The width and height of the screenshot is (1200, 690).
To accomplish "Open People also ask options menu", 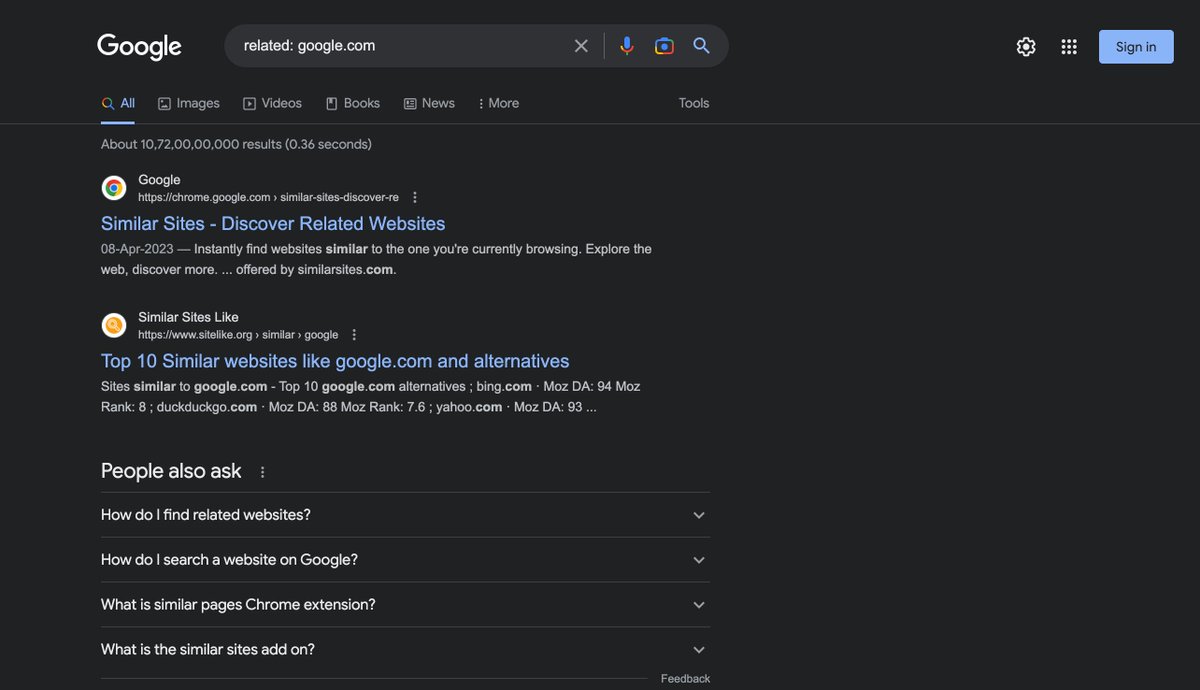I will pyautogui.click(x=263, y=472).
